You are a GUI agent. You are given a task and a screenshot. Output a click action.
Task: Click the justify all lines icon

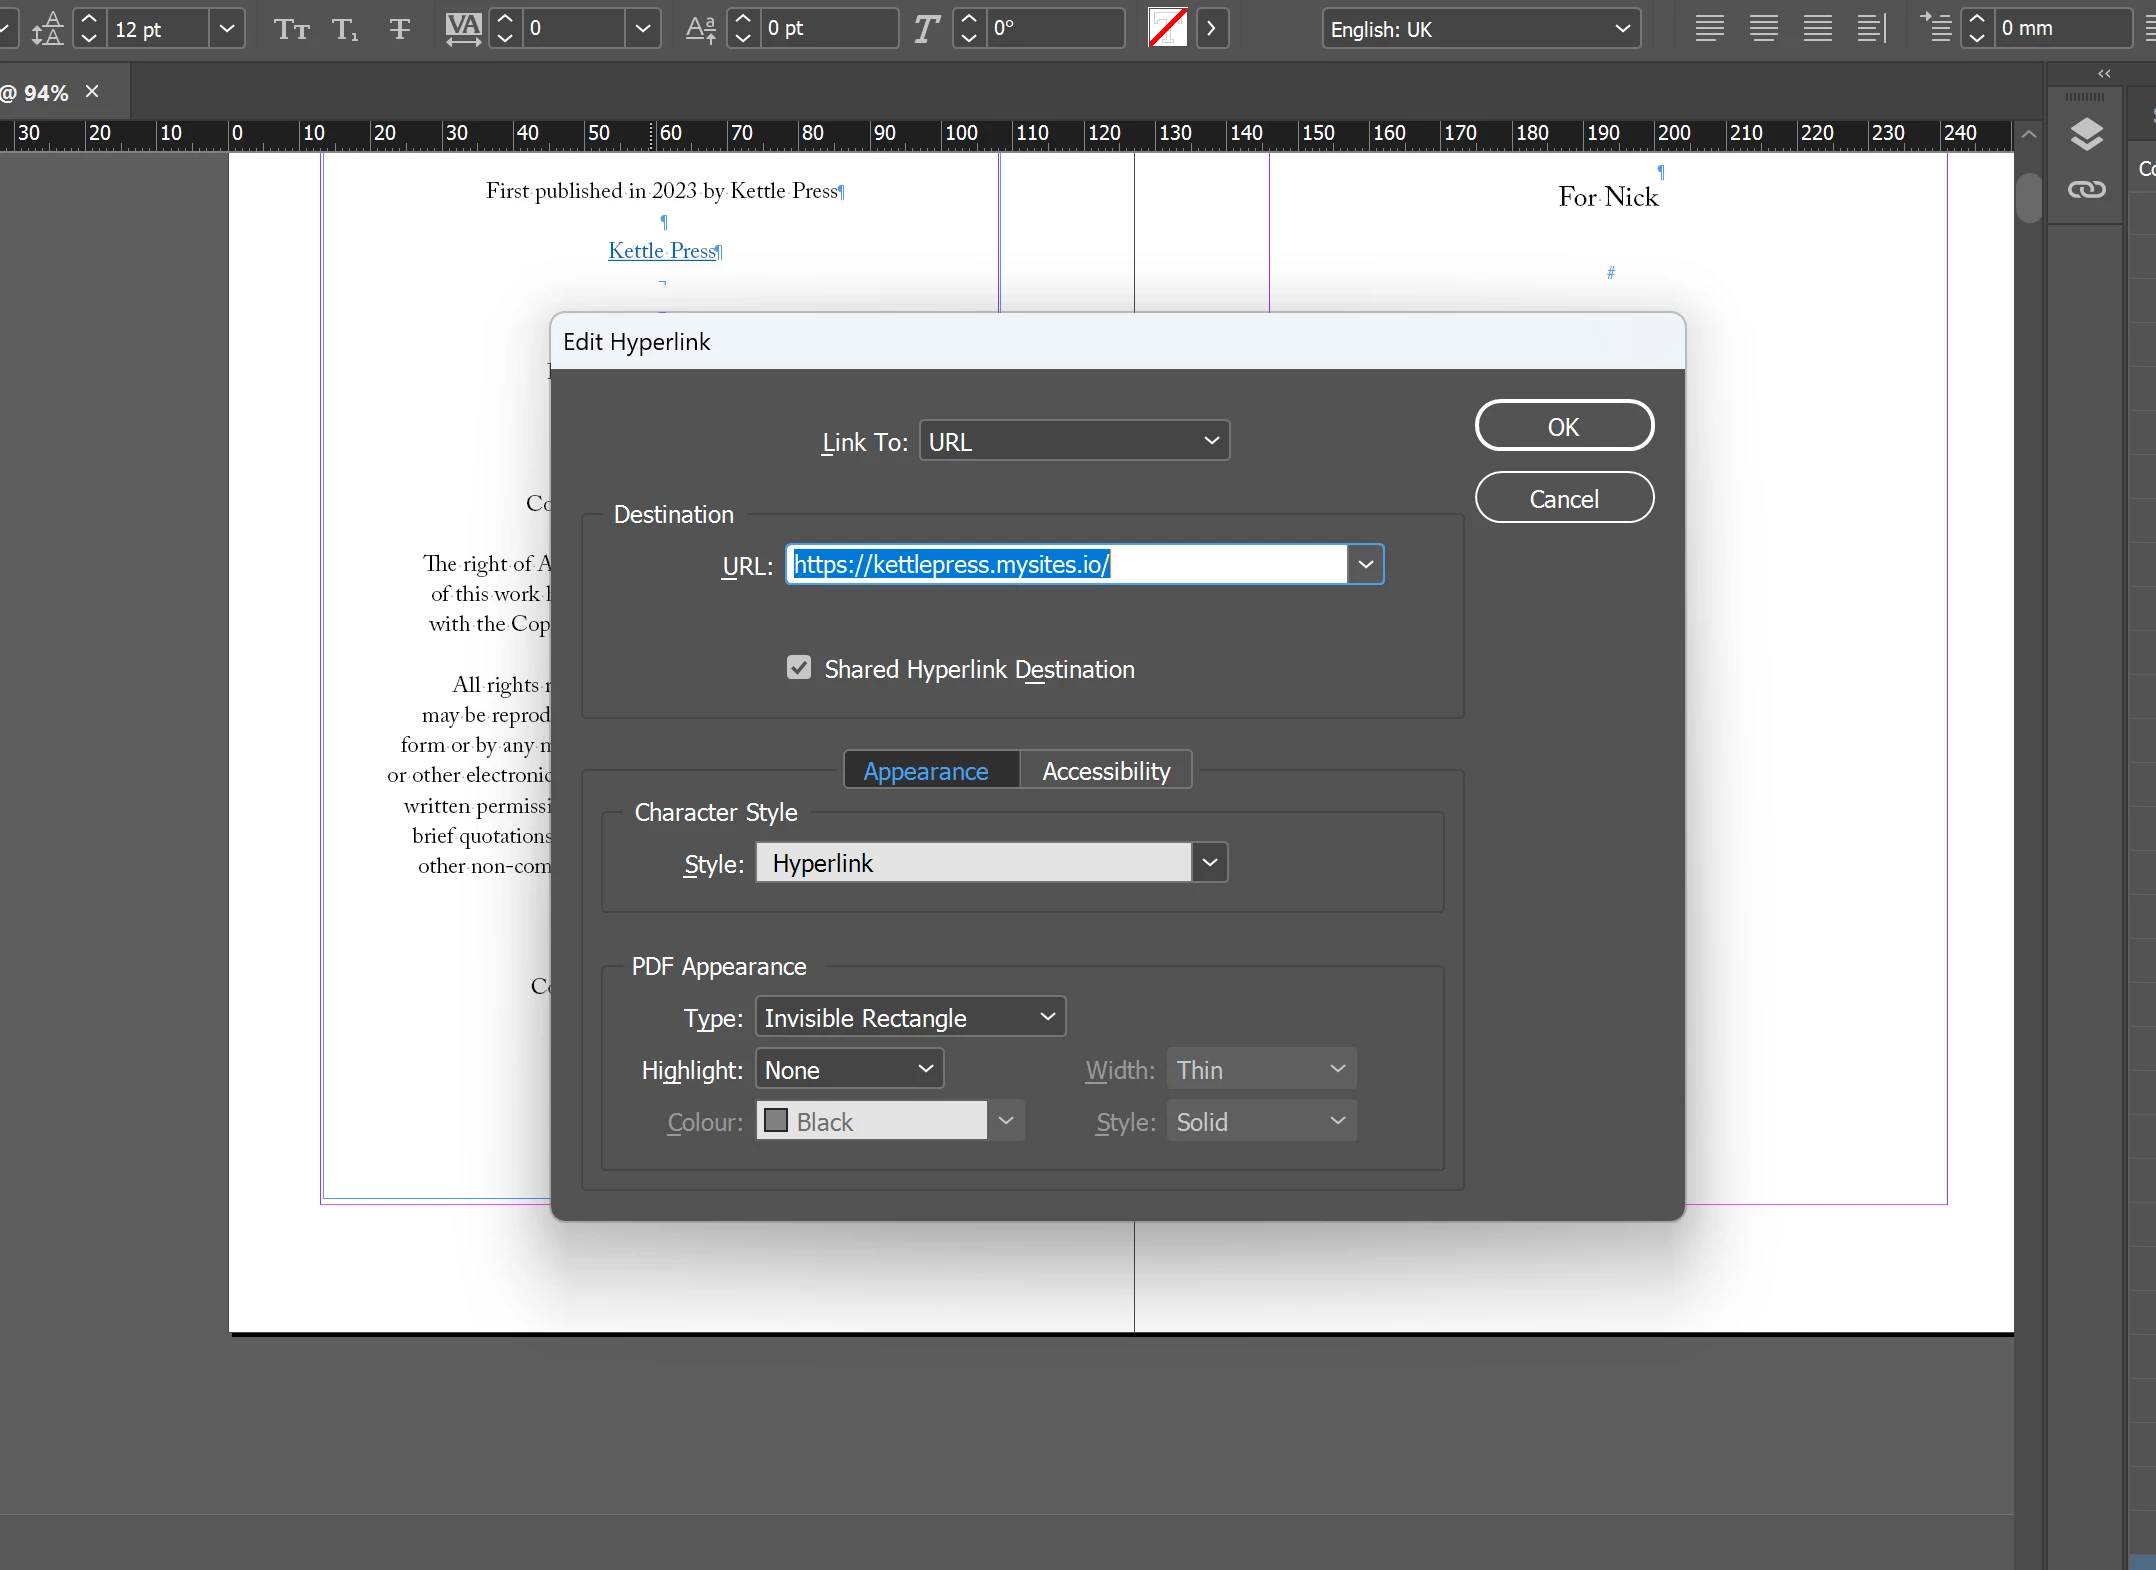click(1817, 29)
